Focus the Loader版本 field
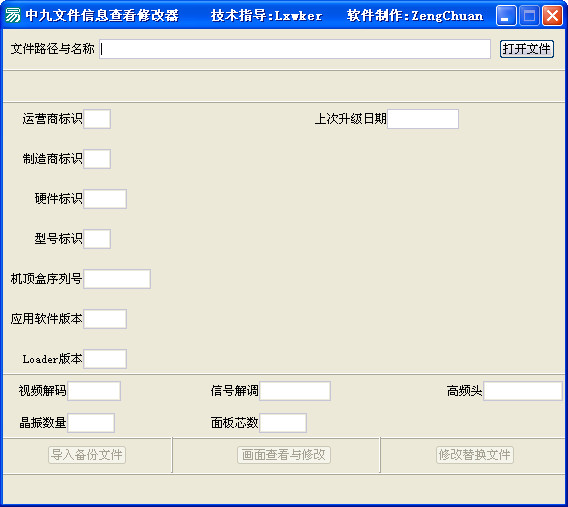 click(105, 359)
